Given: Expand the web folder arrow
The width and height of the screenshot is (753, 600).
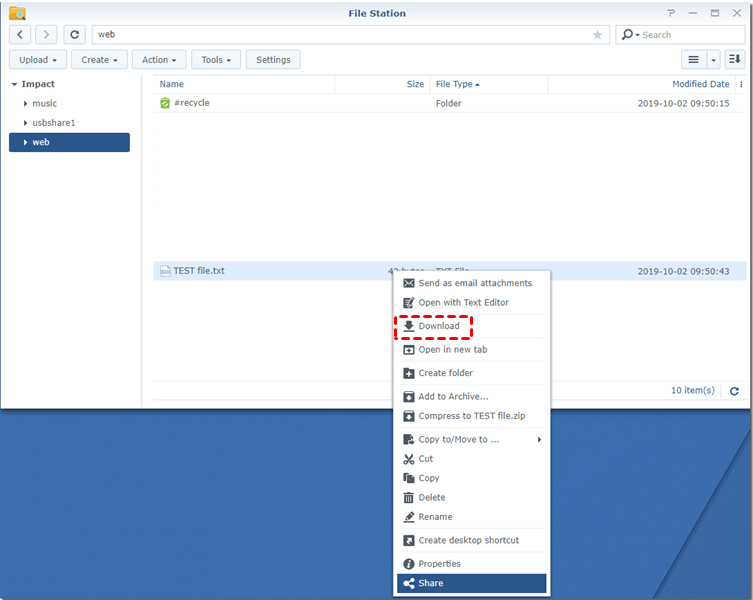Looking at the screenshot, I should pyautogui.click(x=25, y=142).
